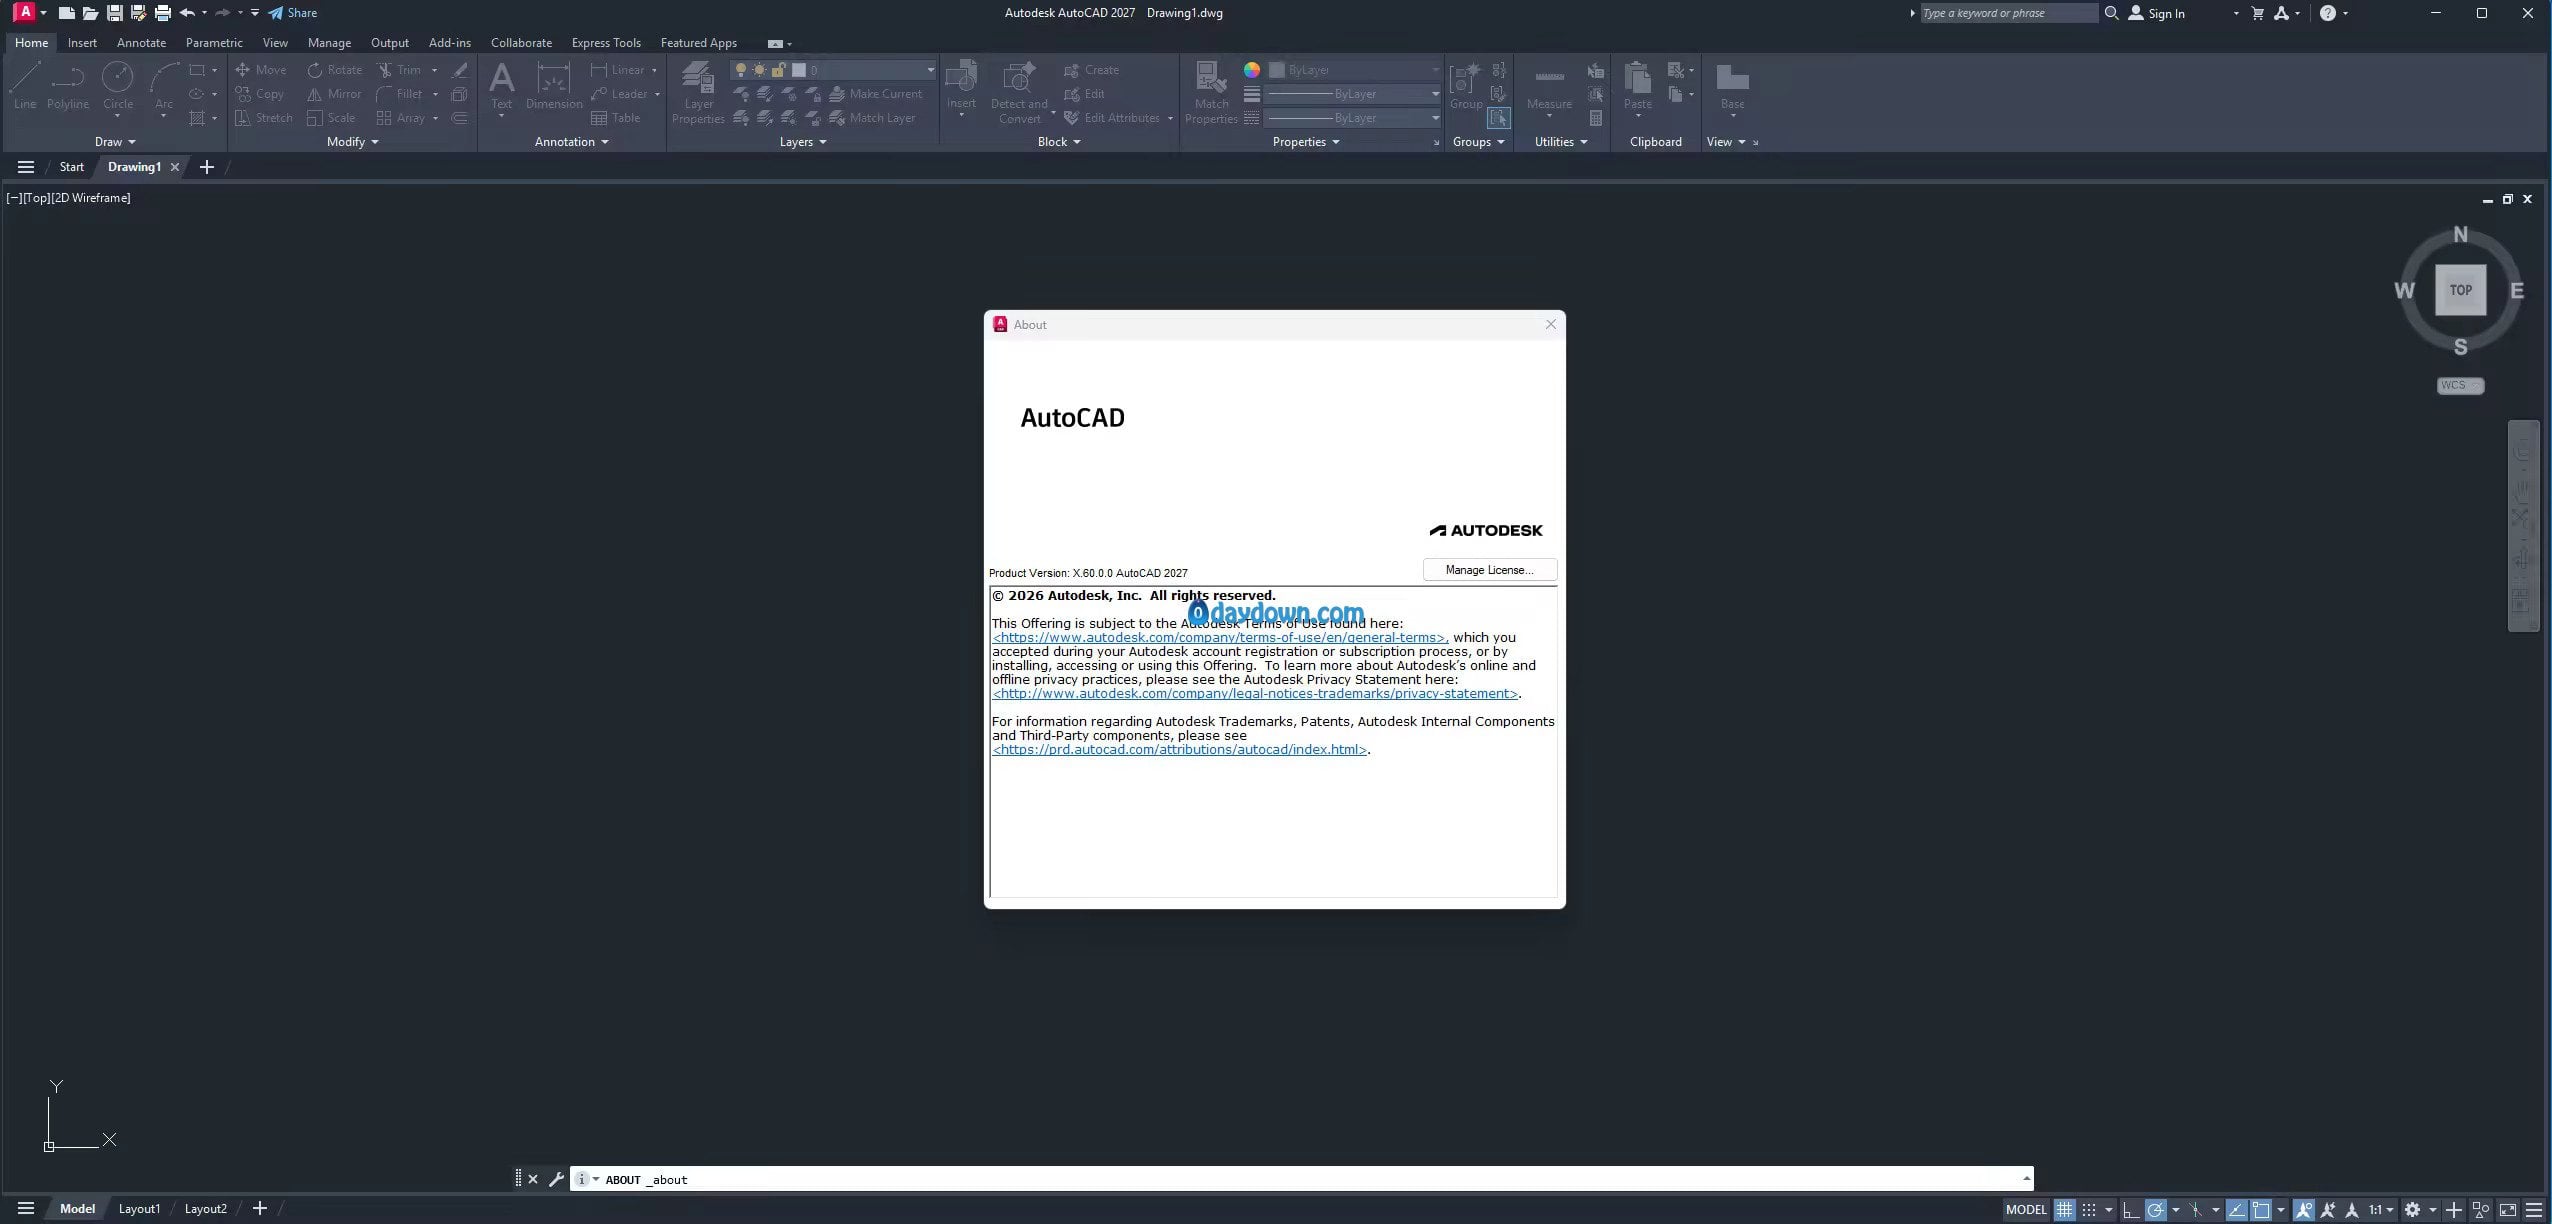Image resolution: width=2552 pixels, height=1224 pixels.
Task: Click the Manage License button
Action: (x=1489, y=570)
